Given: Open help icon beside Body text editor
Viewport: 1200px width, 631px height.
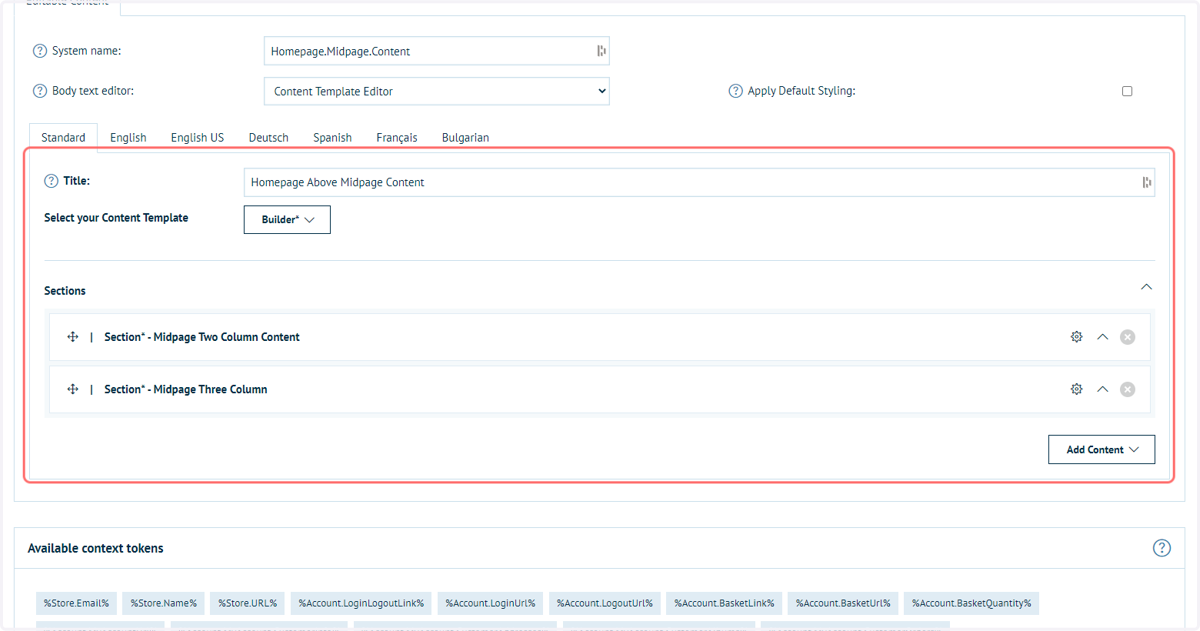Looking at the screenshot, I should [x=40, y=91].
